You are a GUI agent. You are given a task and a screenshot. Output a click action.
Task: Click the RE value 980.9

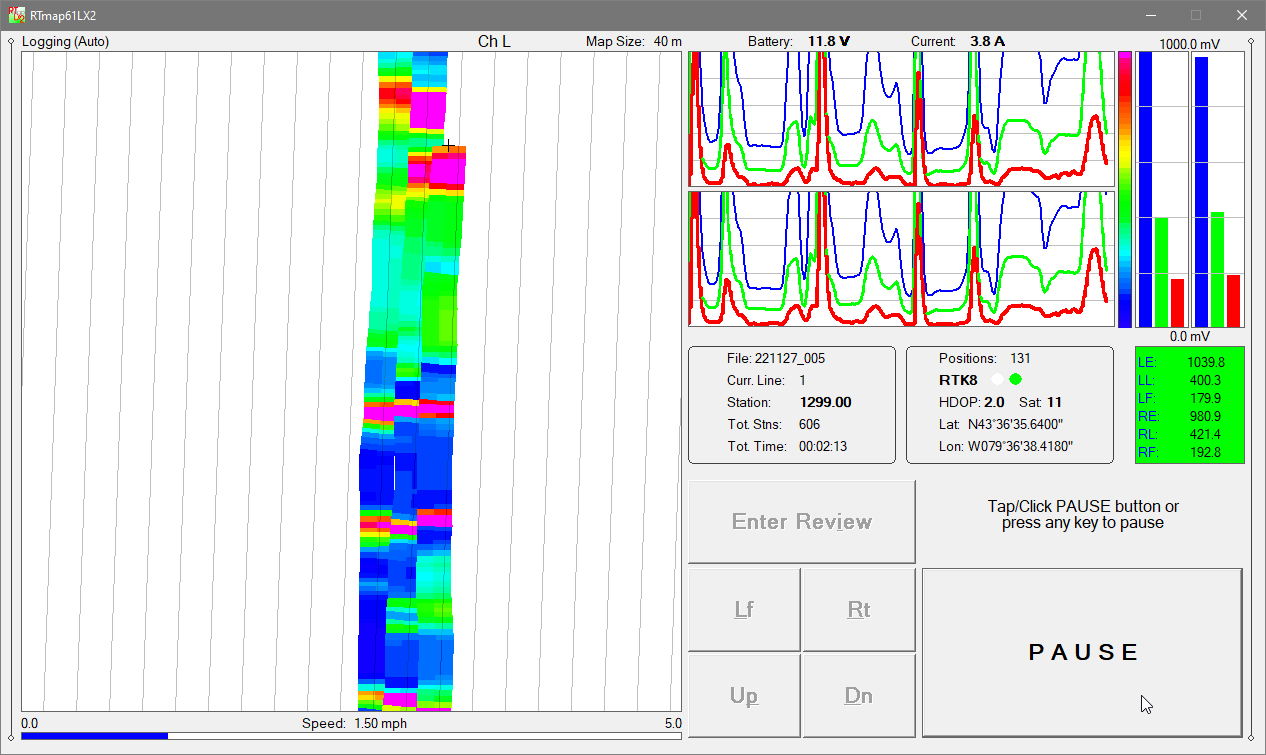coord(1208,416)
